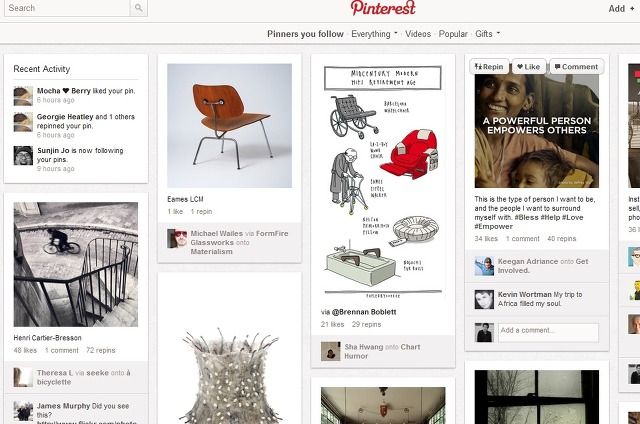This screenshot has width=640, height=424.
Task: Open the Materialism board link
Action: click(211, 252)
